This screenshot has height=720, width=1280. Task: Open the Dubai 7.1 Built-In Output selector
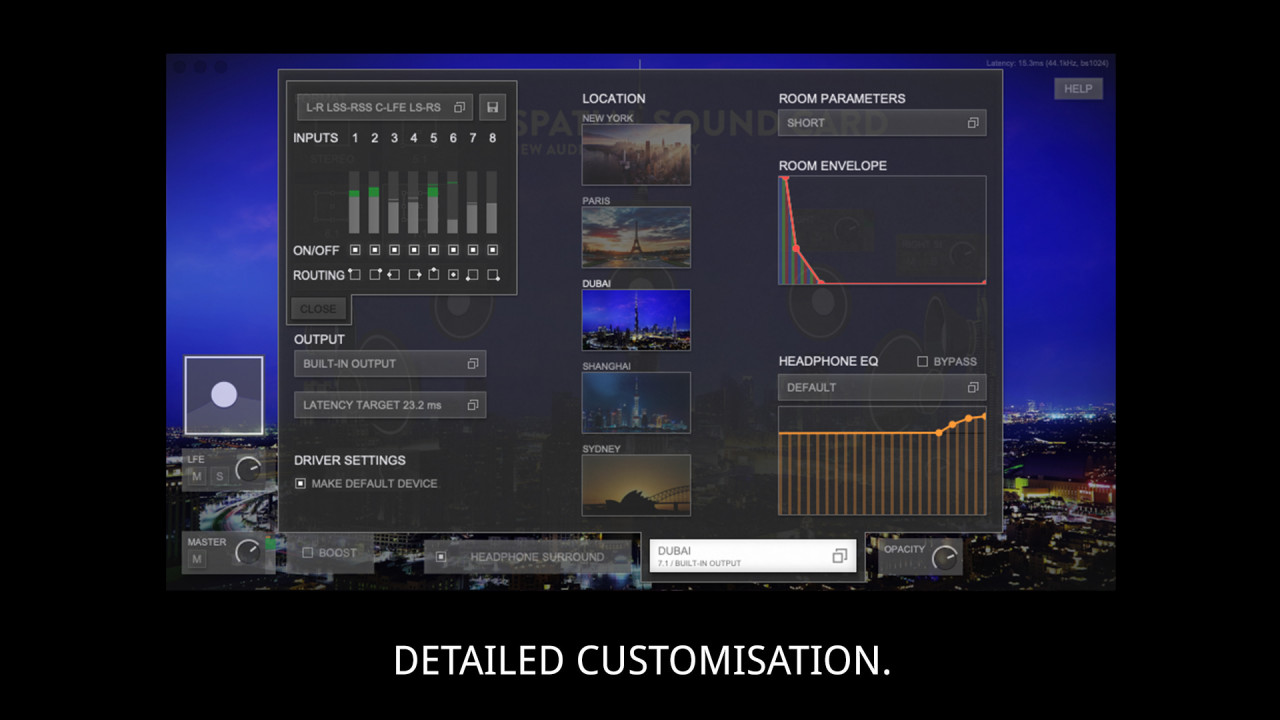[753, 556]
